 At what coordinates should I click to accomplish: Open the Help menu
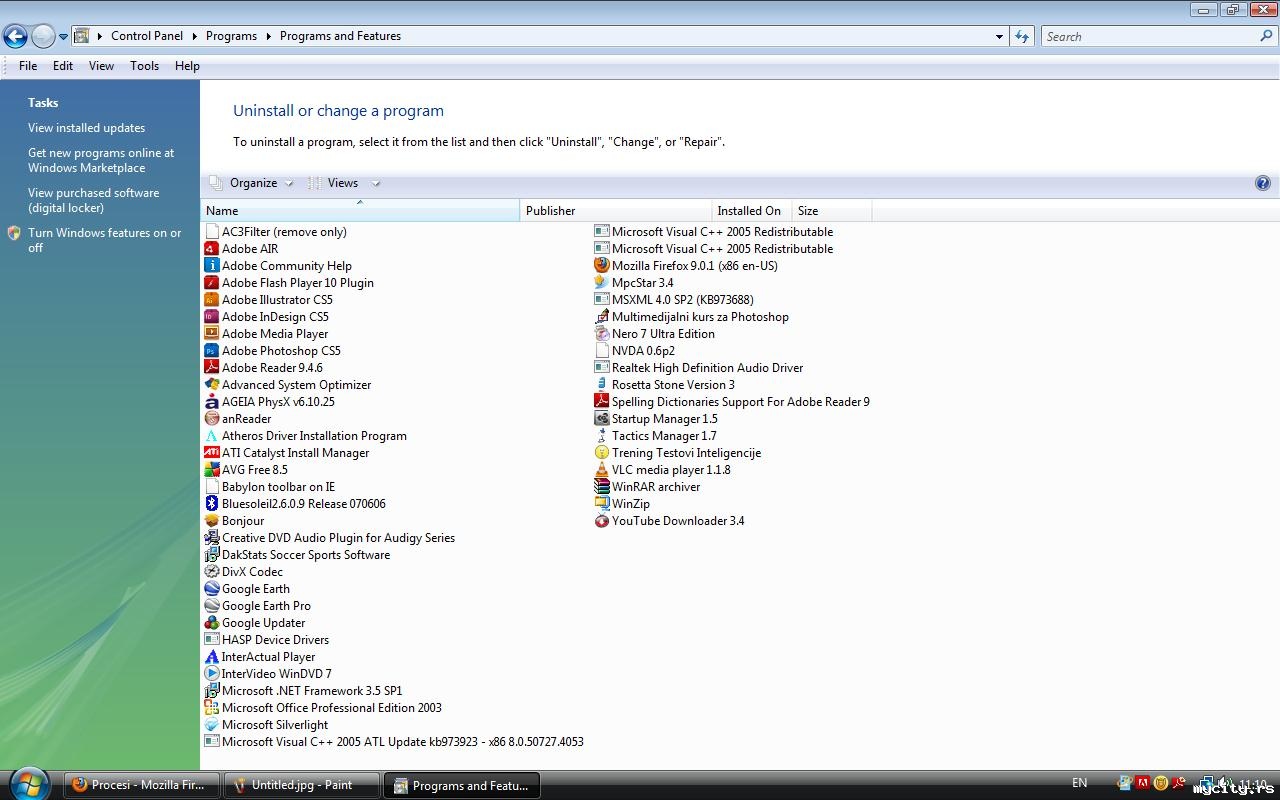point(187,66)
